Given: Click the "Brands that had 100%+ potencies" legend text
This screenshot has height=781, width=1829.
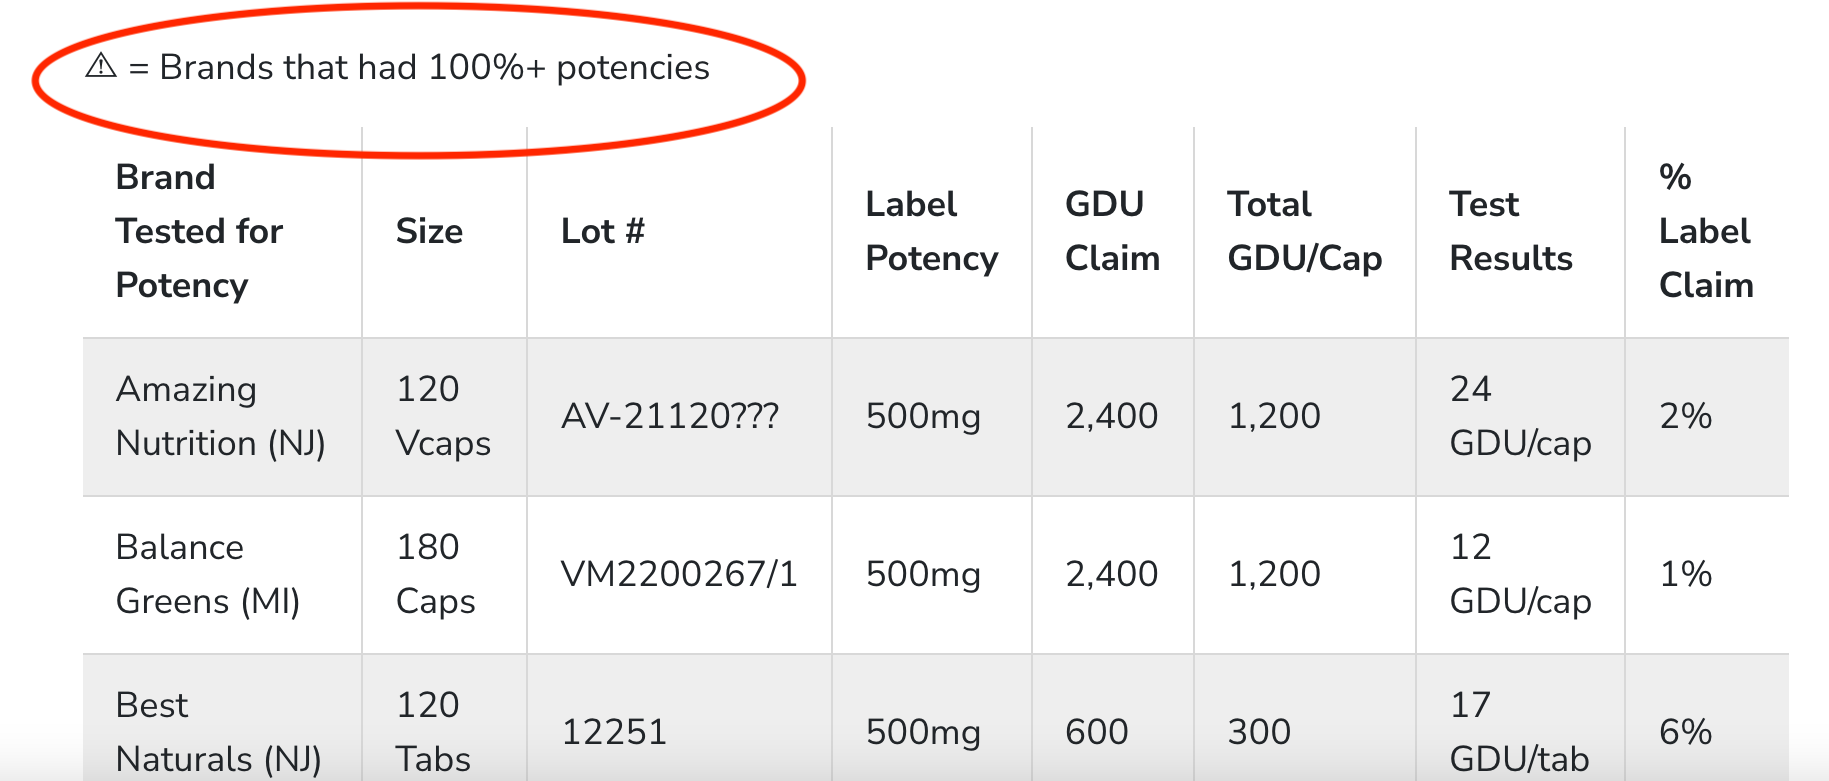Looking at the screenshot, I should click(434, 68).
